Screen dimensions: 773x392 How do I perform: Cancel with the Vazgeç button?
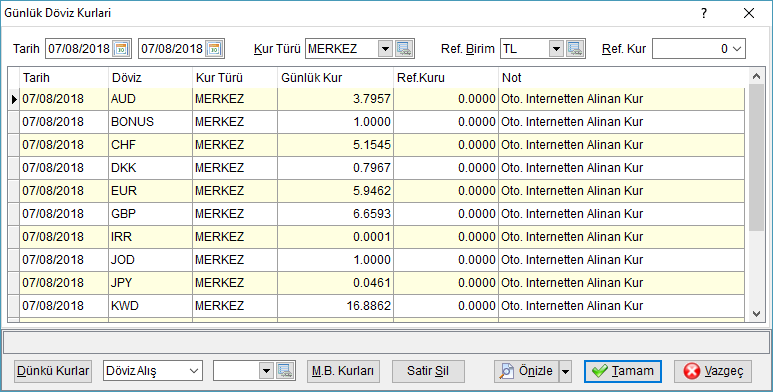click(713, 371)
